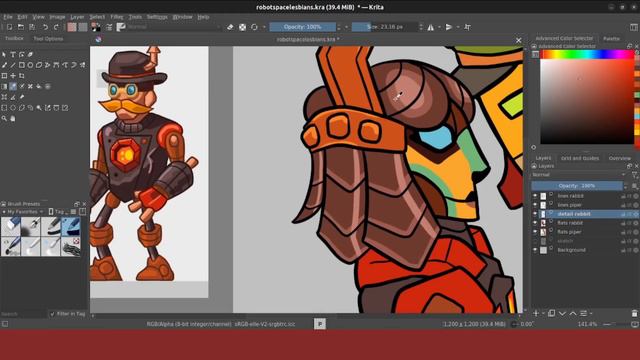Select the Rectangle shape tool
The width and height of the screenshot is (640, 360).
[22, 65]
